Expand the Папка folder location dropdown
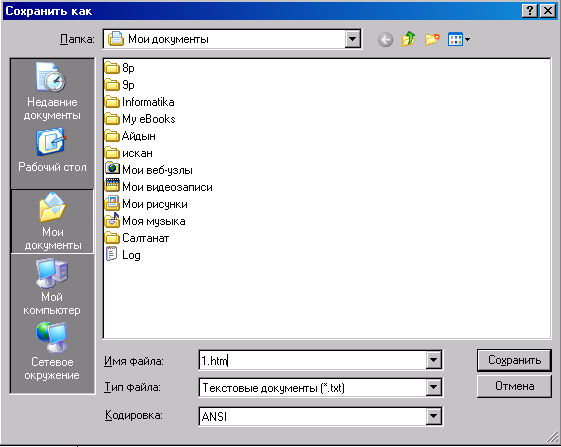 pos(352,39)
